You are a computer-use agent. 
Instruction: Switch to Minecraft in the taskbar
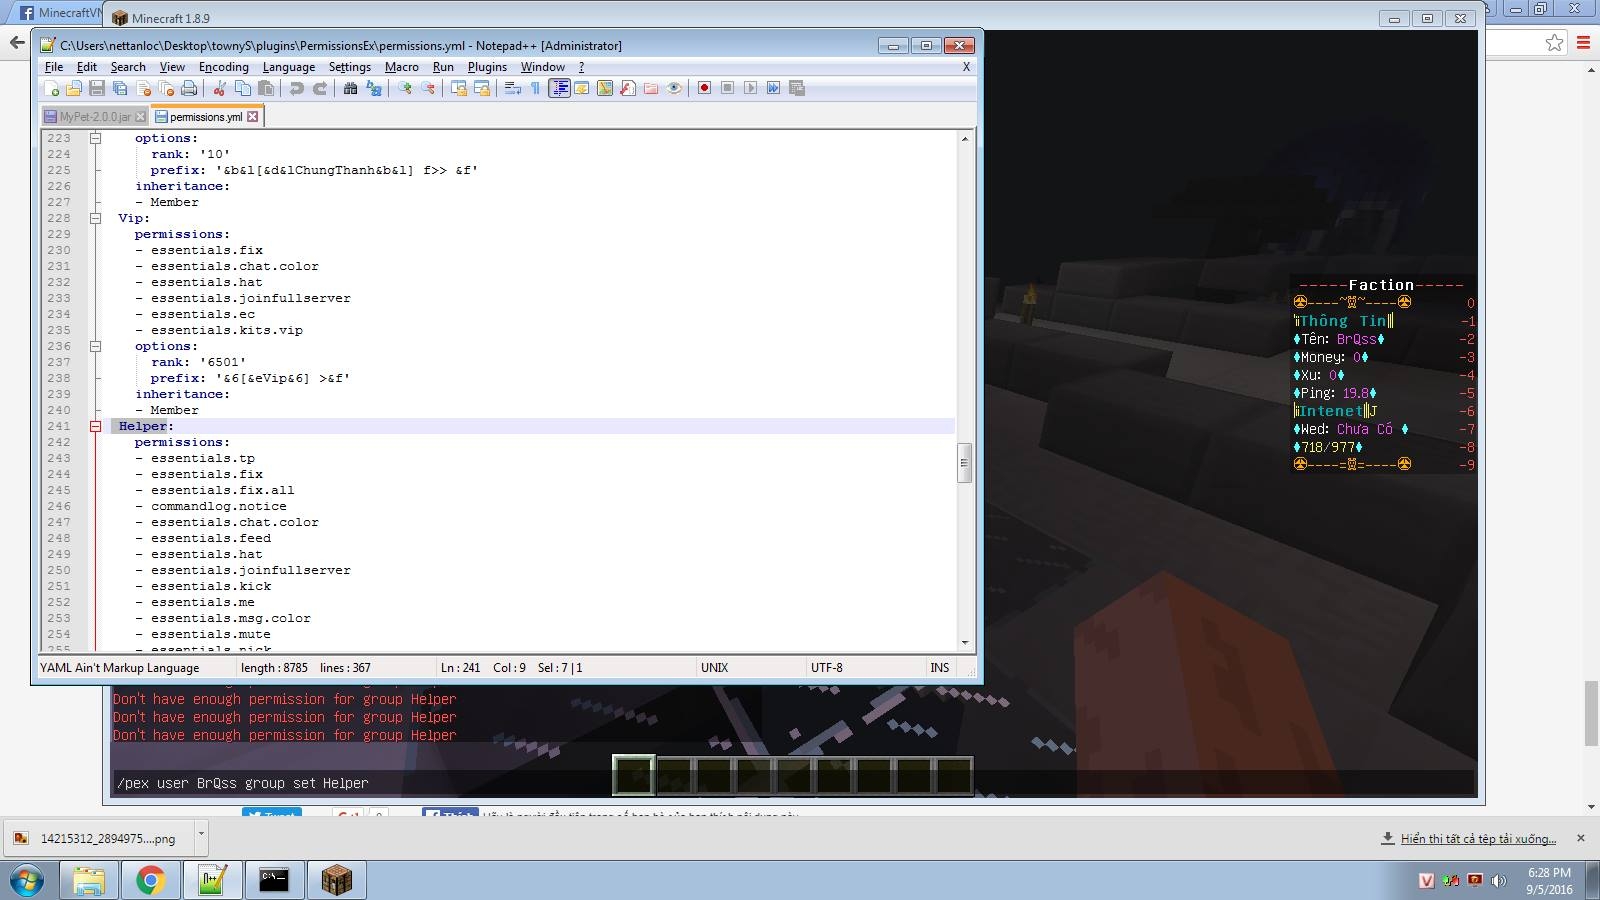coord(336,881)
